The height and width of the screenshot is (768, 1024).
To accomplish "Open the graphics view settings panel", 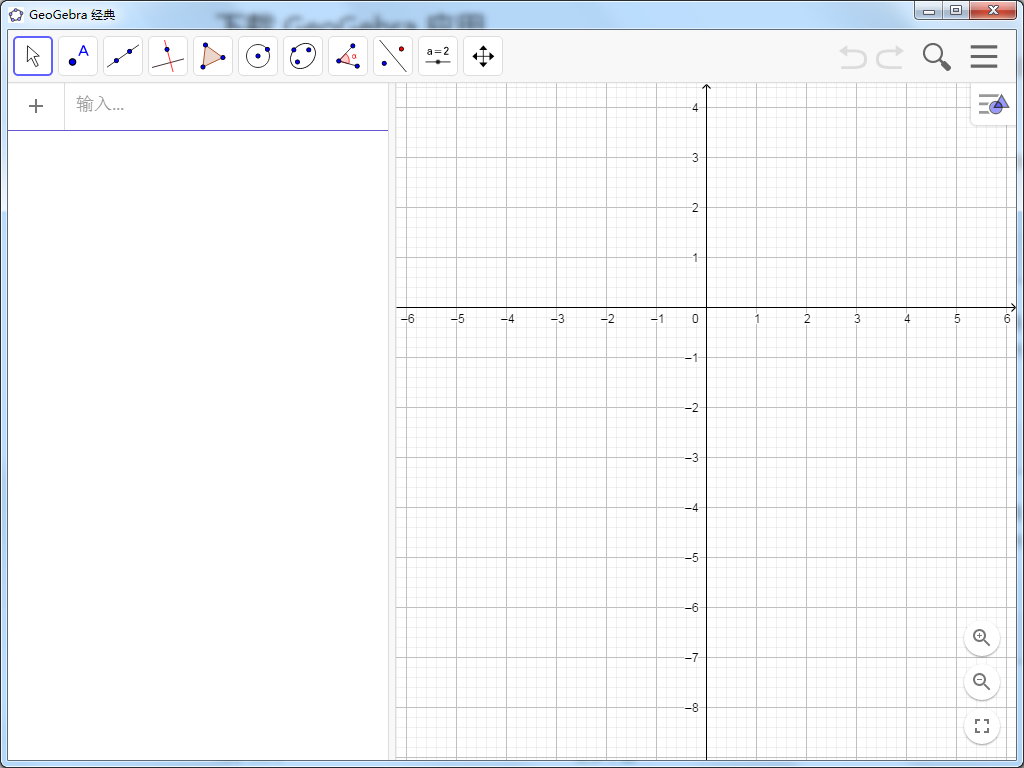I will 991,104.
